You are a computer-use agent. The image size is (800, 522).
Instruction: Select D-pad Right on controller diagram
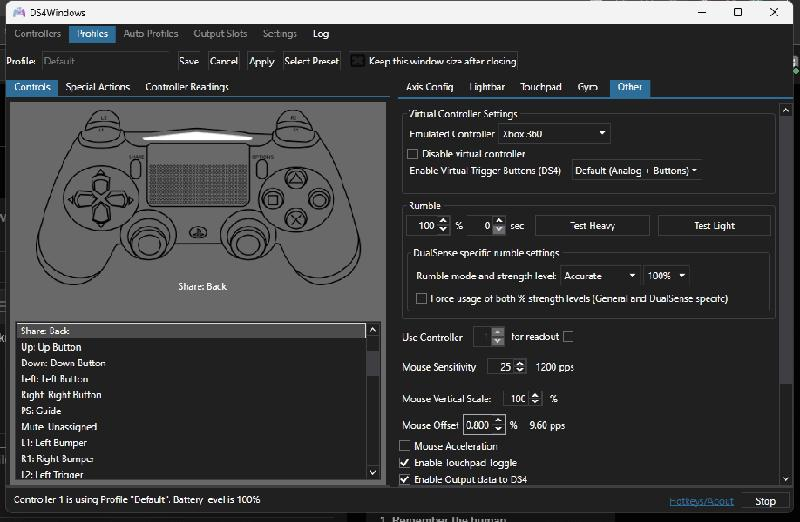(x=120, y=198)
